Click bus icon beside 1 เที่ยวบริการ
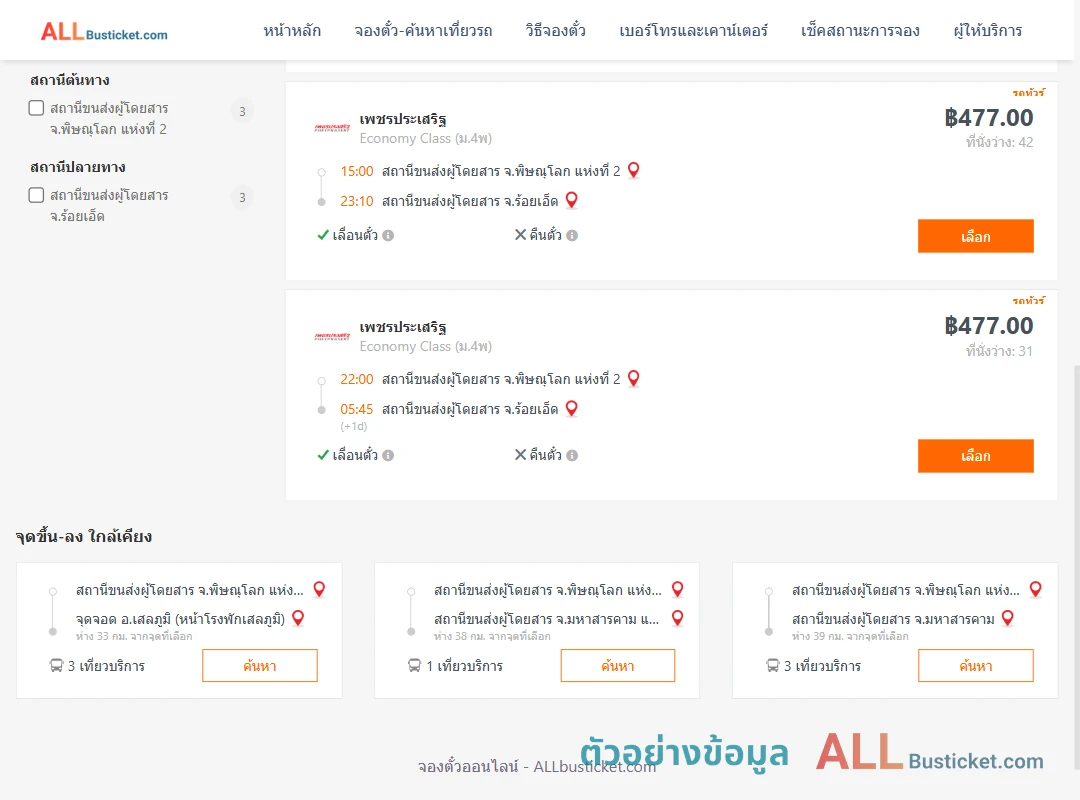 (414, 666)
